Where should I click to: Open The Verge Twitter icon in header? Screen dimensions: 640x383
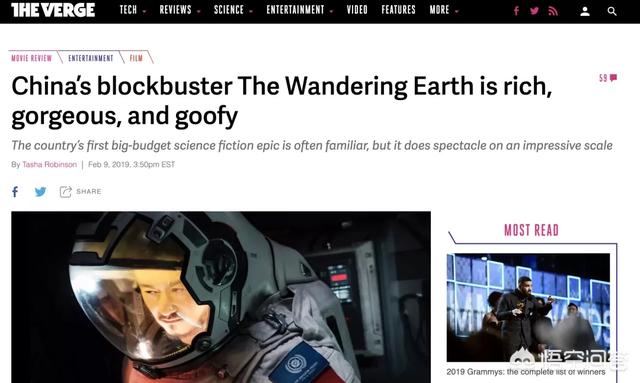click(534, 11)
